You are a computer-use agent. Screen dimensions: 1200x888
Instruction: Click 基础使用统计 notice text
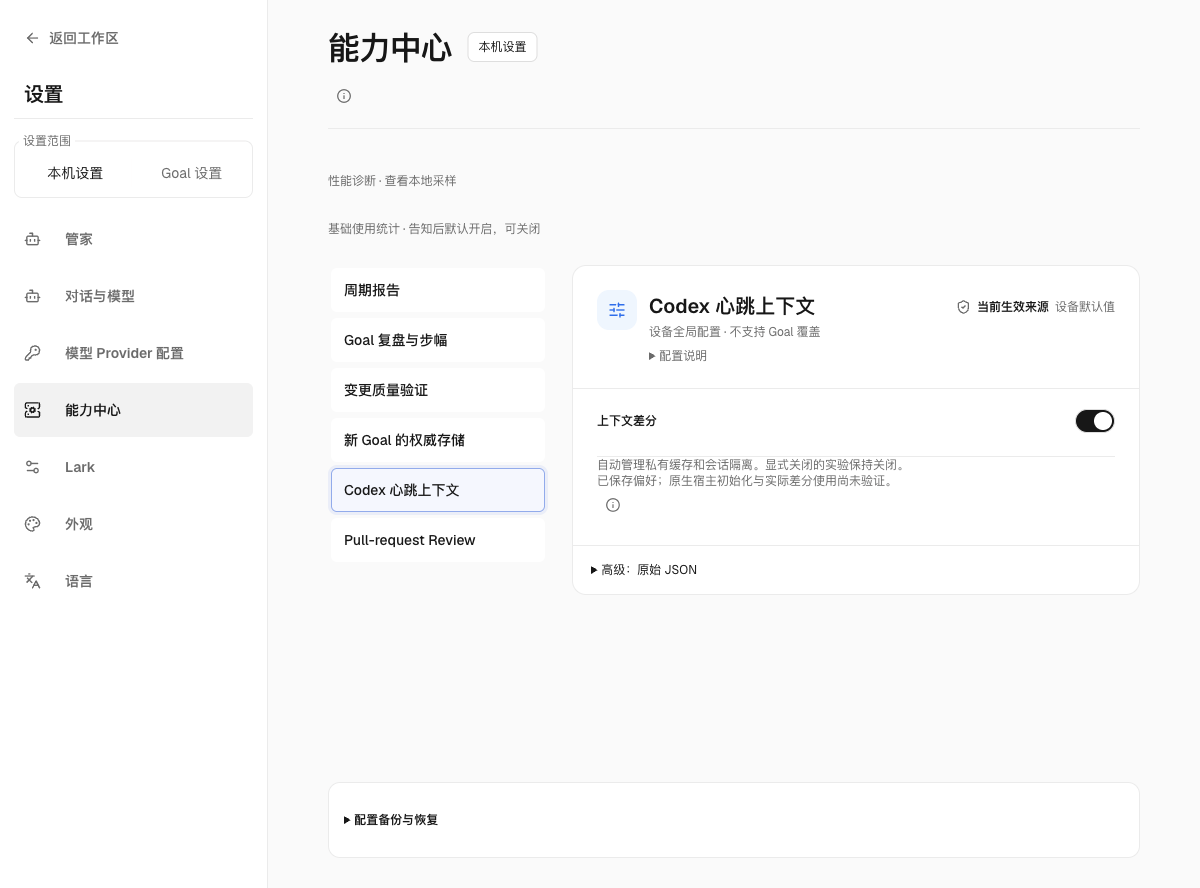click(x=434, y=229)
